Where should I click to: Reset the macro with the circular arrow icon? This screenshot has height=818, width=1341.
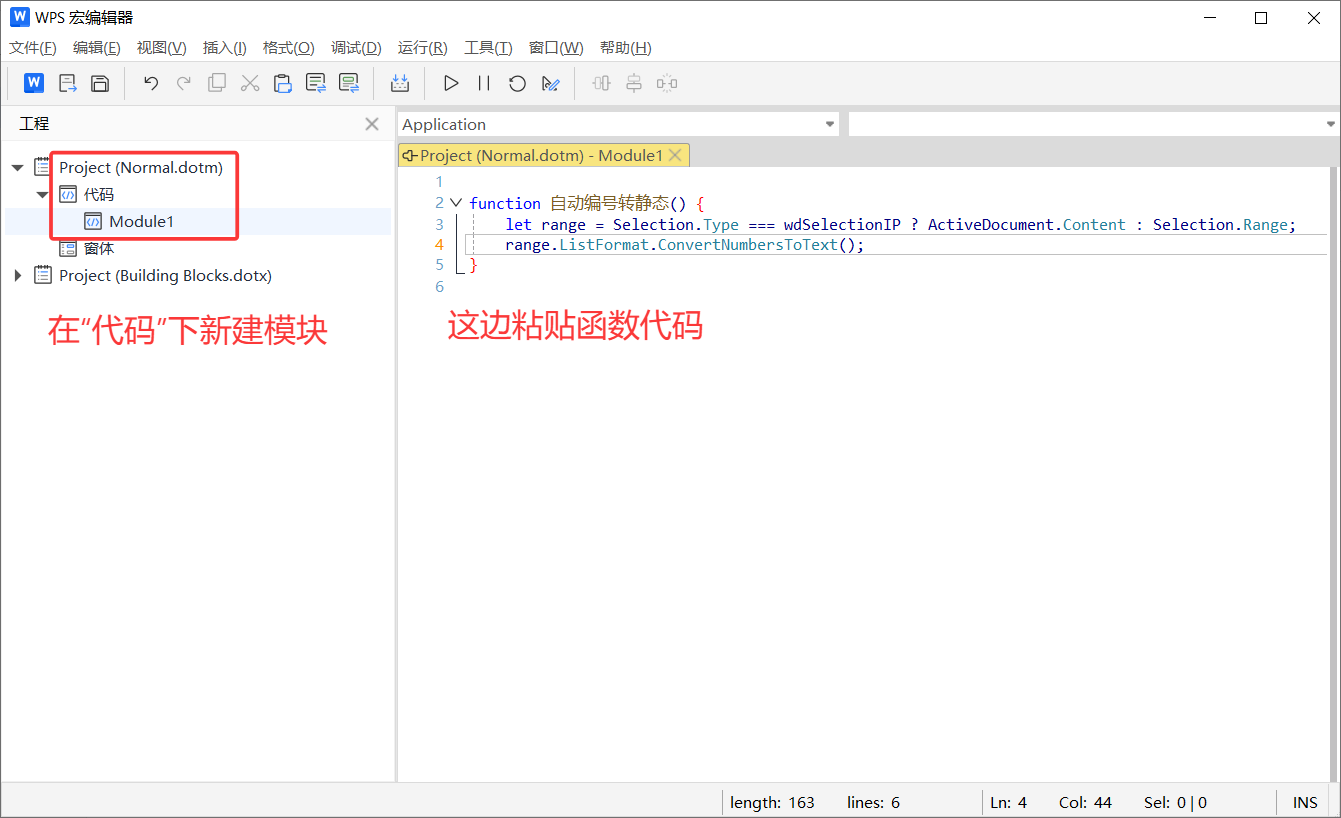point(517,83)
